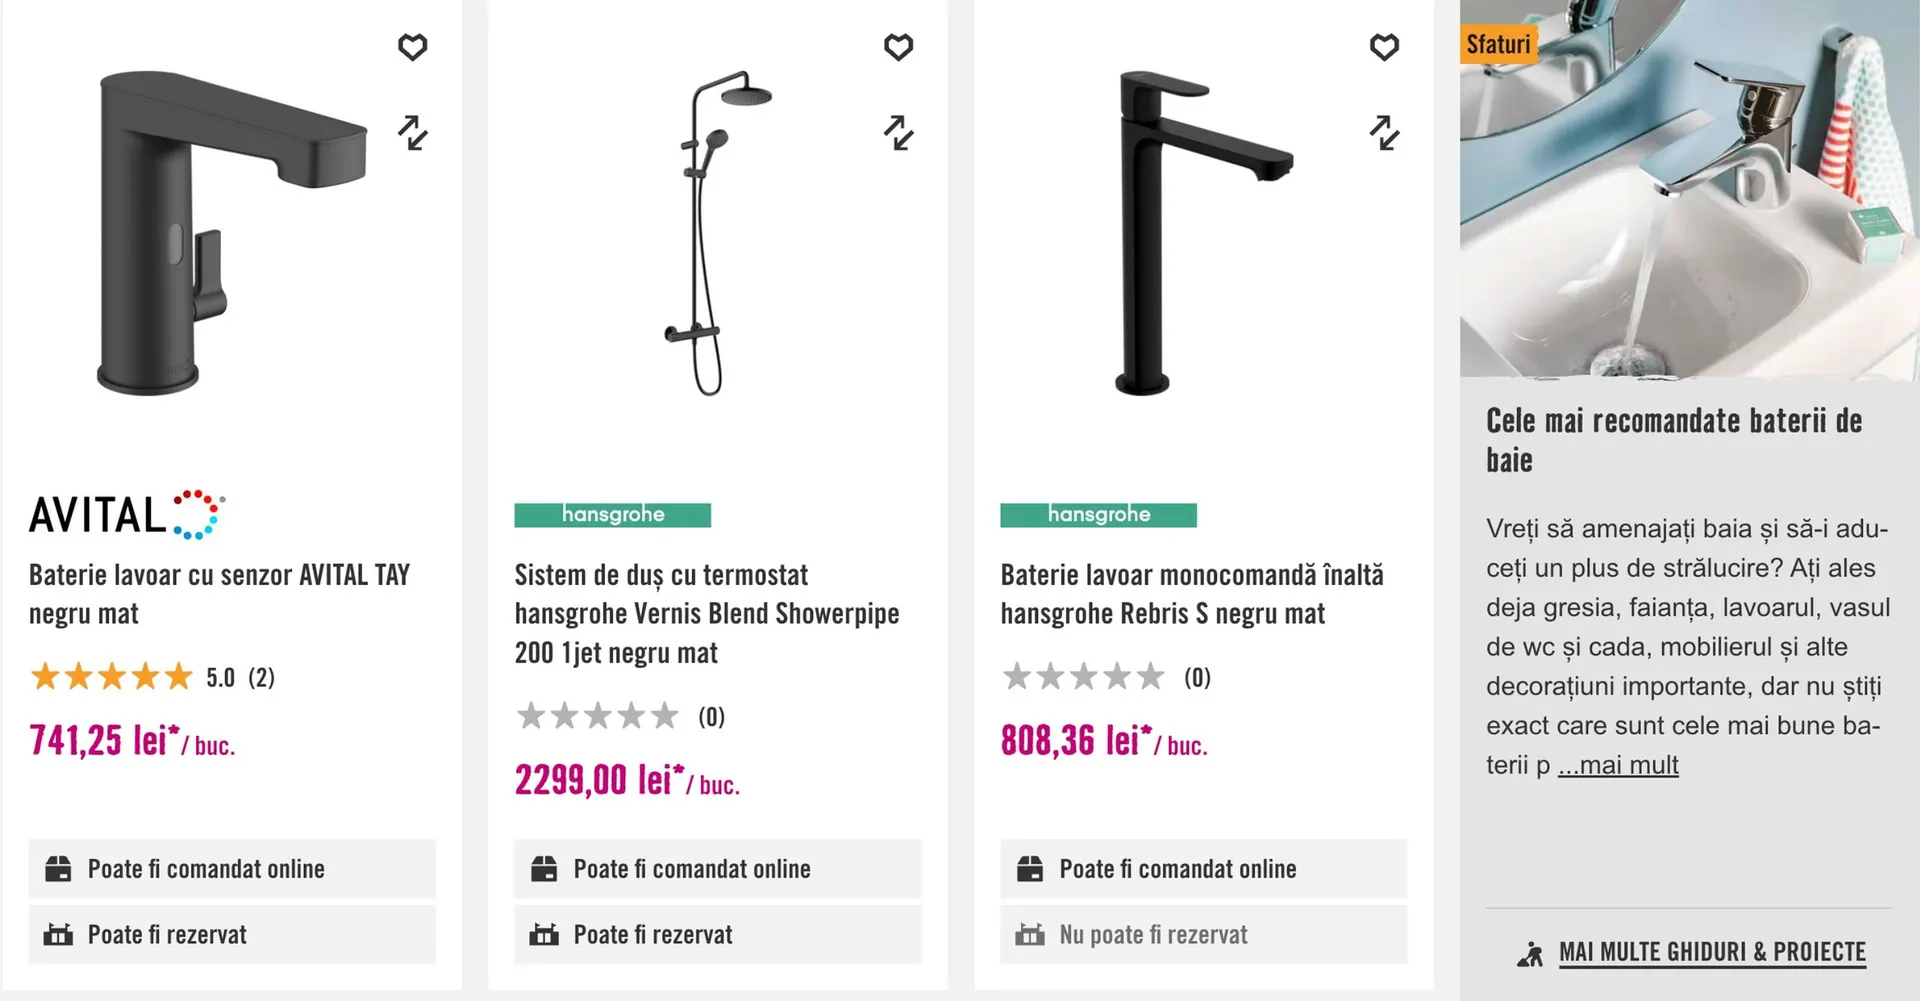
Task: Favorite the Vernis Blend Showerpipe with heart
Action: click(898, 47)
